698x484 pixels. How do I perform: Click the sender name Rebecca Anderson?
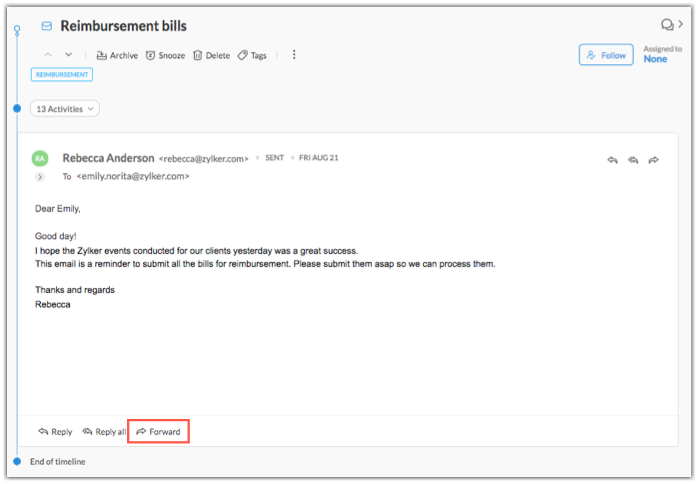click(108, 158)
